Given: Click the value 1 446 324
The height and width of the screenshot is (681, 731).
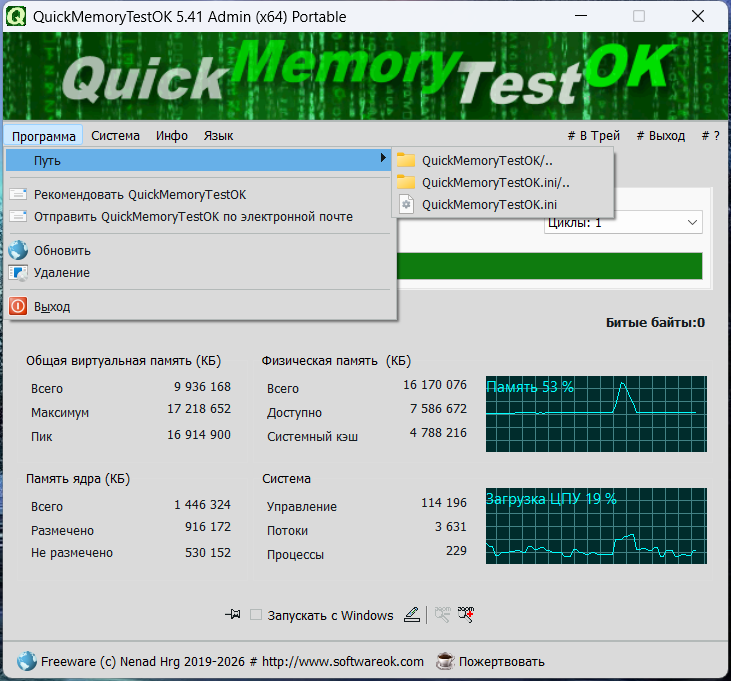Looking at the screenshot, I should (202, 505).
